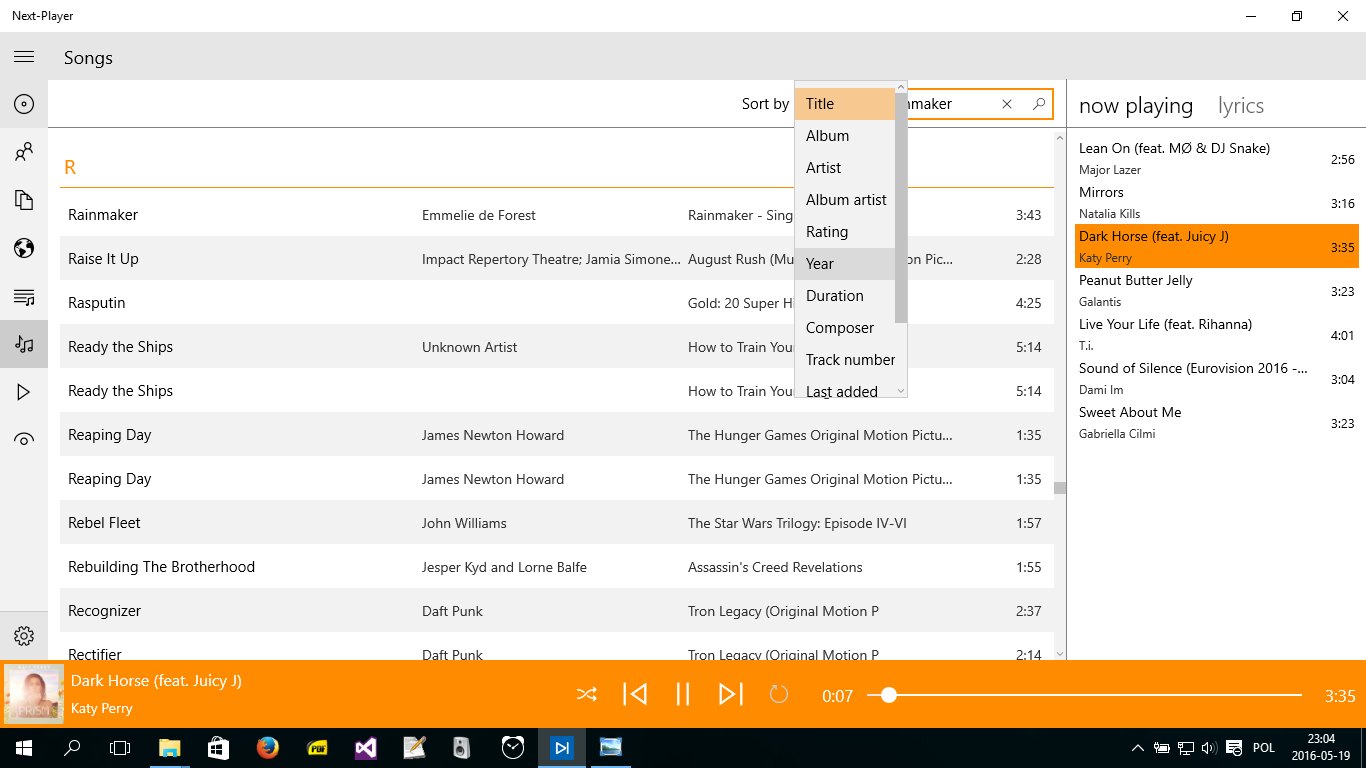The image size is (1366, 768).
Task: Open the settings gear in sidebar
Action: click(24, 636)
